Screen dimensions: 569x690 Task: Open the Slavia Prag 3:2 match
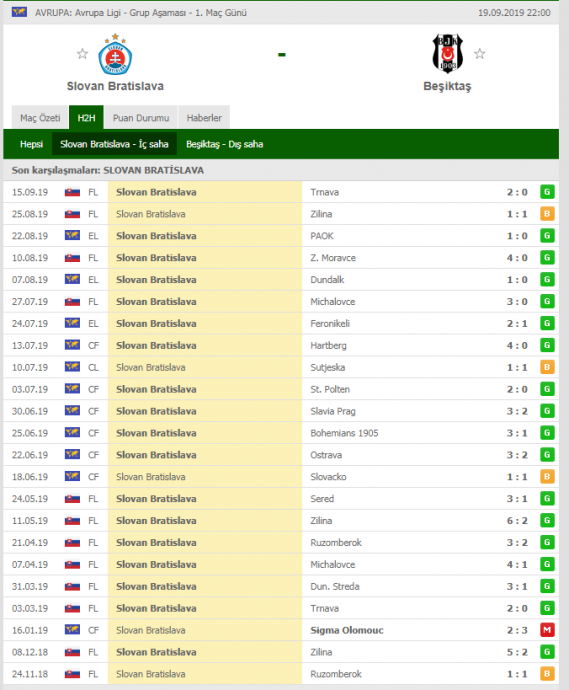[281, 411]
